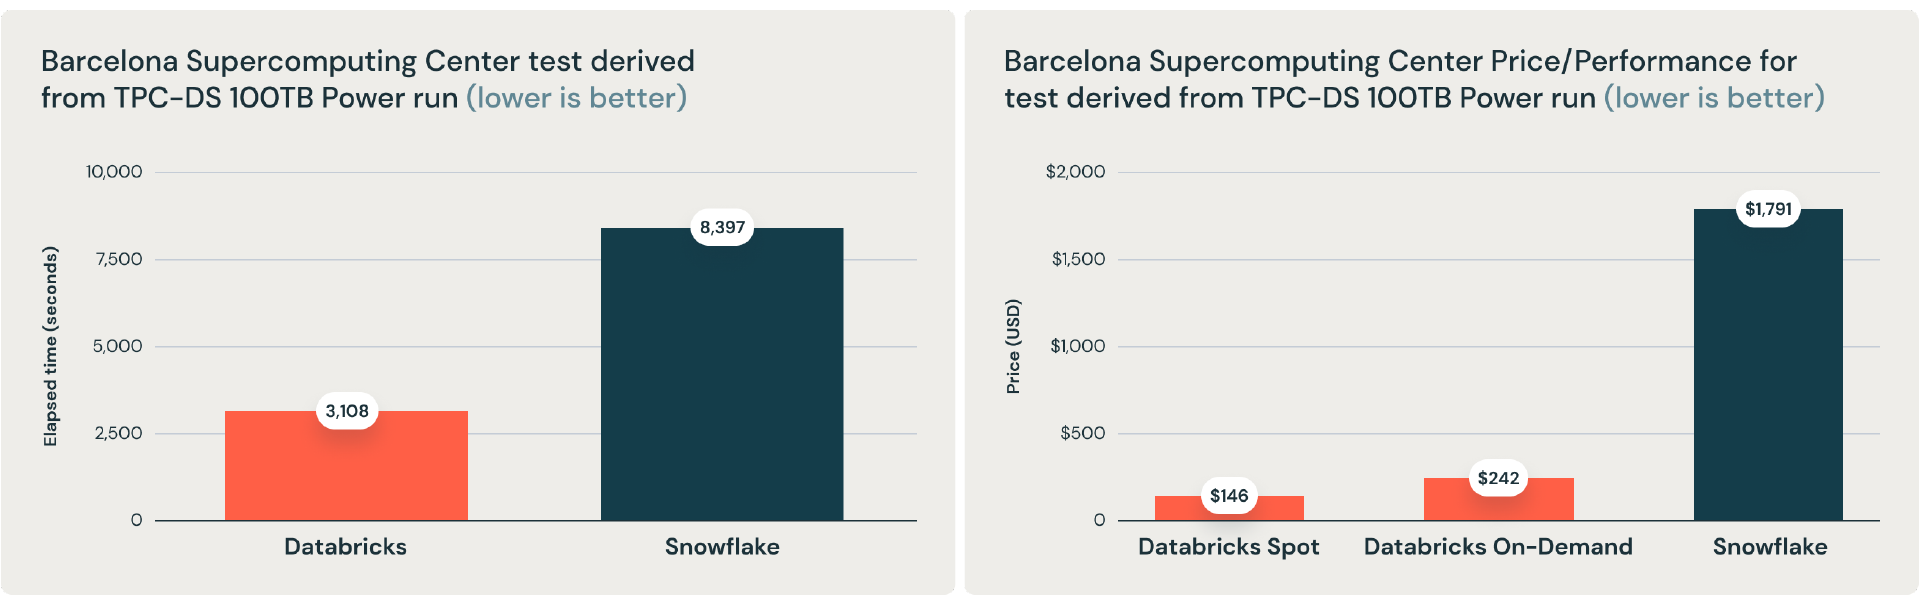The height and width of the screenshot is (605, 1920).
Task: Select the Snowflake label under the price chart
Action: (x=1769, y=547)
